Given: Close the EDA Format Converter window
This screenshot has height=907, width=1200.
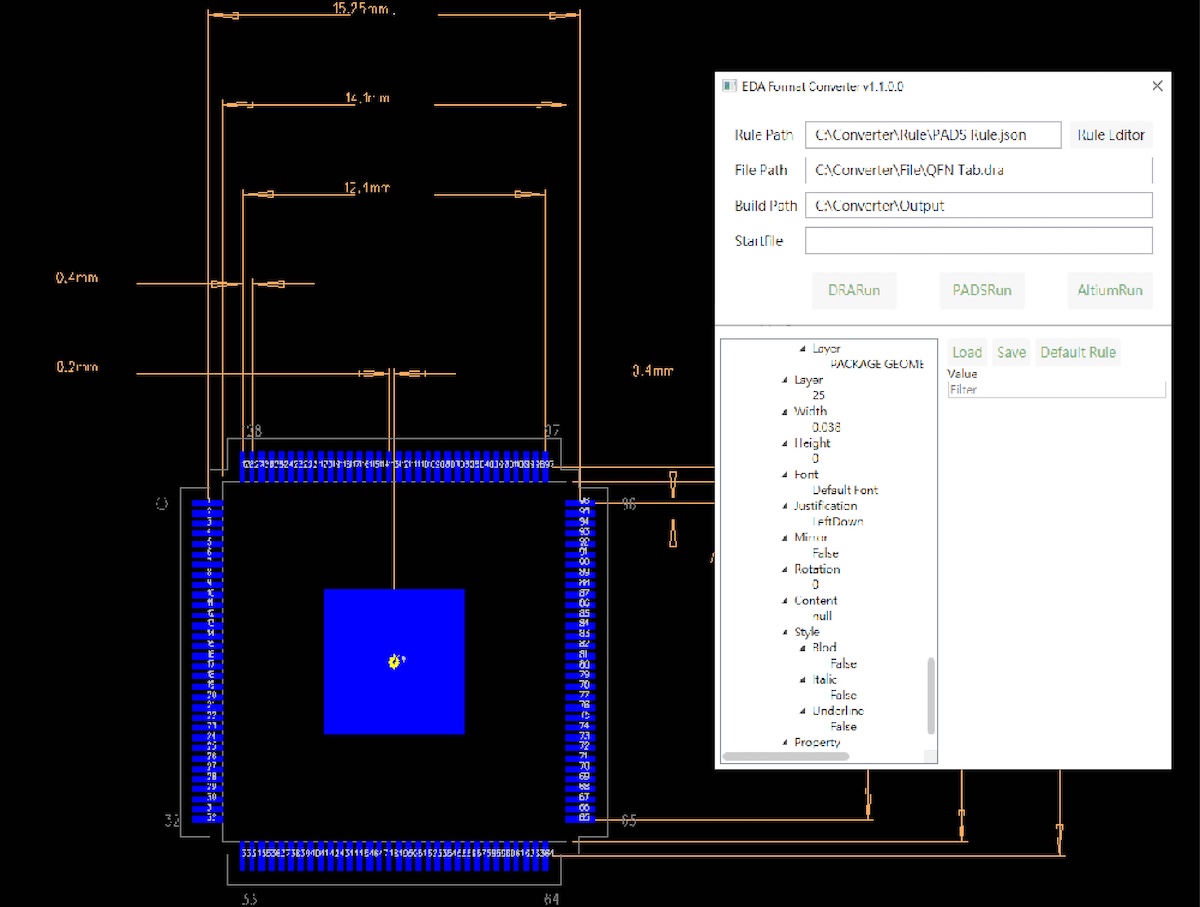Looking at the screenshot, I should 1157,86.
